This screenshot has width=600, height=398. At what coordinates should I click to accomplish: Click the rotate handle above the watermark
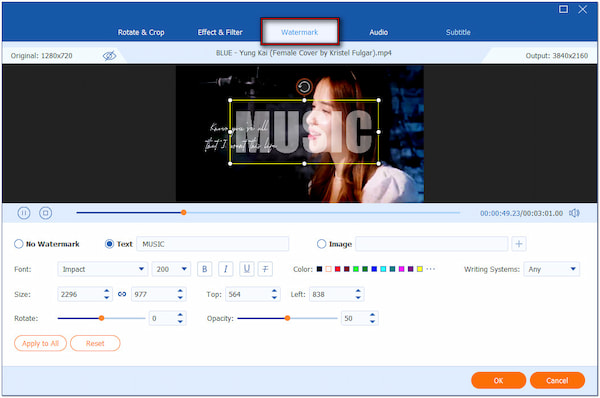[304, 87]
